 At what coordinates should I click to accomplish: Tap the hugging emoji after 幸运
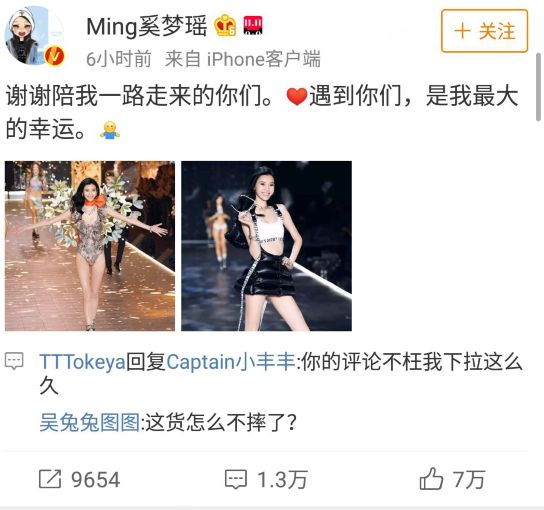(x=110, y=130)
